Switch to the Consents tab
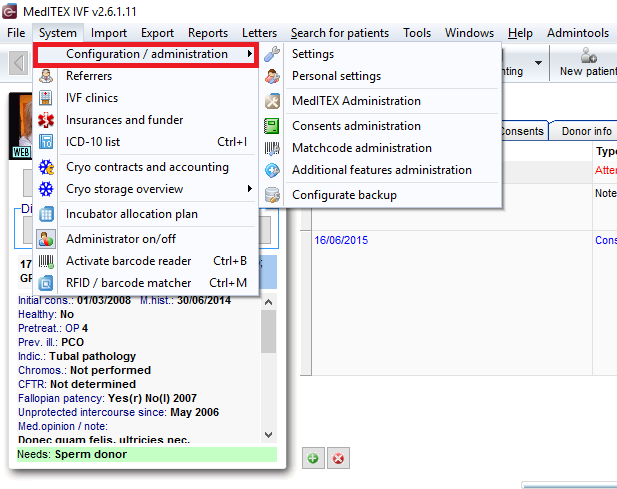Viewport: 617px width, 489px height. click(x=523, y=131)
